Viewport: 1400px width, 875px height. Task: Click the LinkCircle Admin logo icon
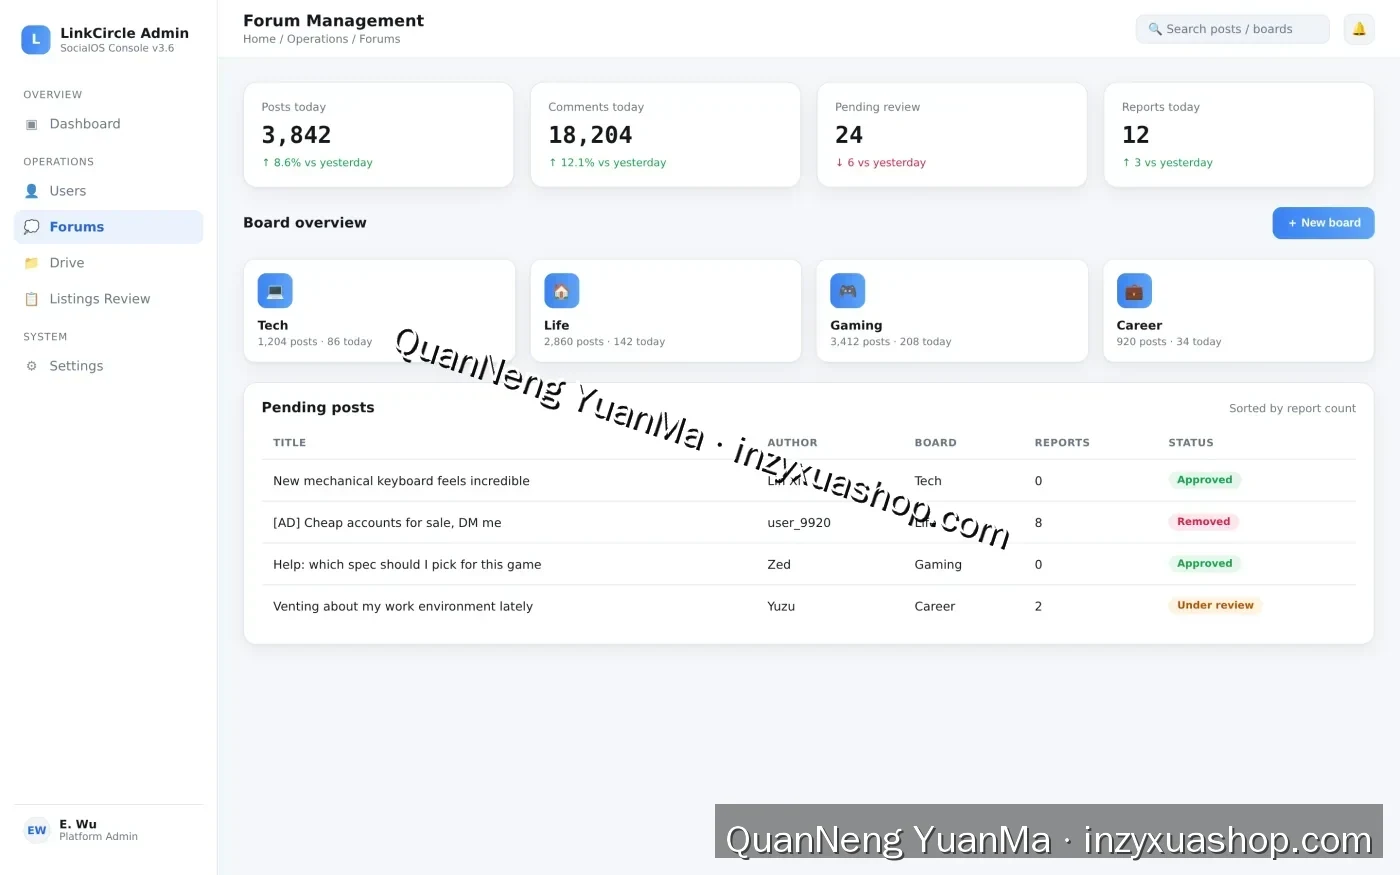pyautogui.click(x=36, y=40)
